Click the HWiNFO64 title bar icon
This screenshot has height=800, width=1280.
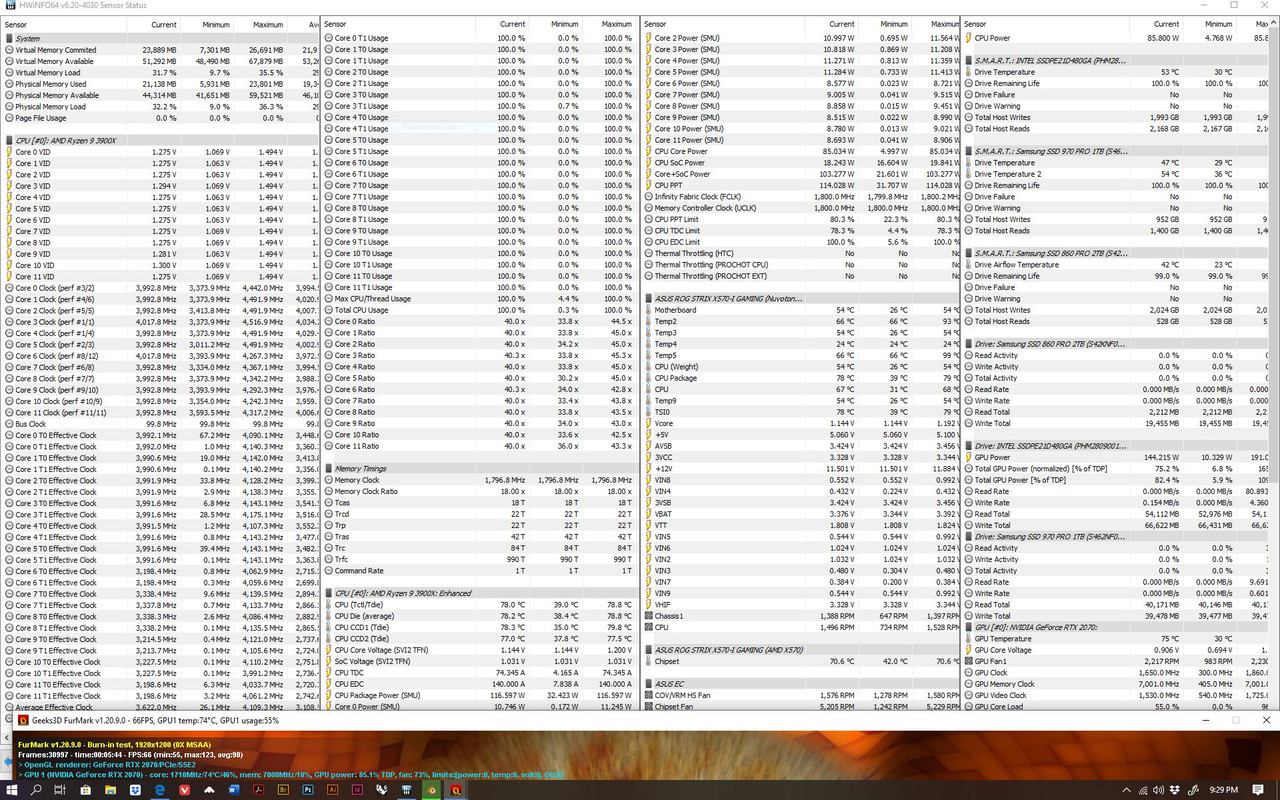(x=8, y=6)
